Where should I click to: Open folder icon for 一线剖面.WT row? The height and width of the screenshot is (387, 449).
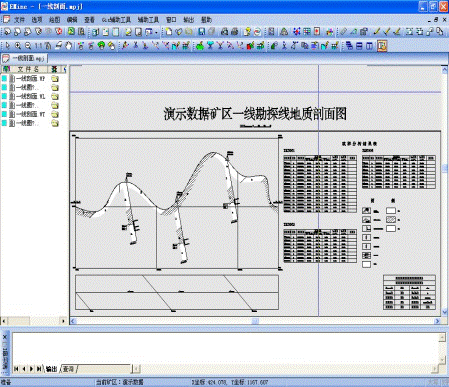tap(55, 114)
